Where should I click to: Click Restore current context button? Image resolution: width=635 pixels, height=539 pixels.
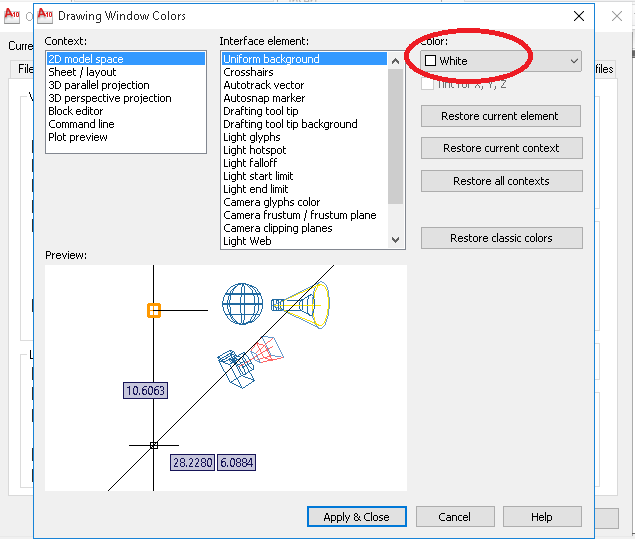coord(501,148)
